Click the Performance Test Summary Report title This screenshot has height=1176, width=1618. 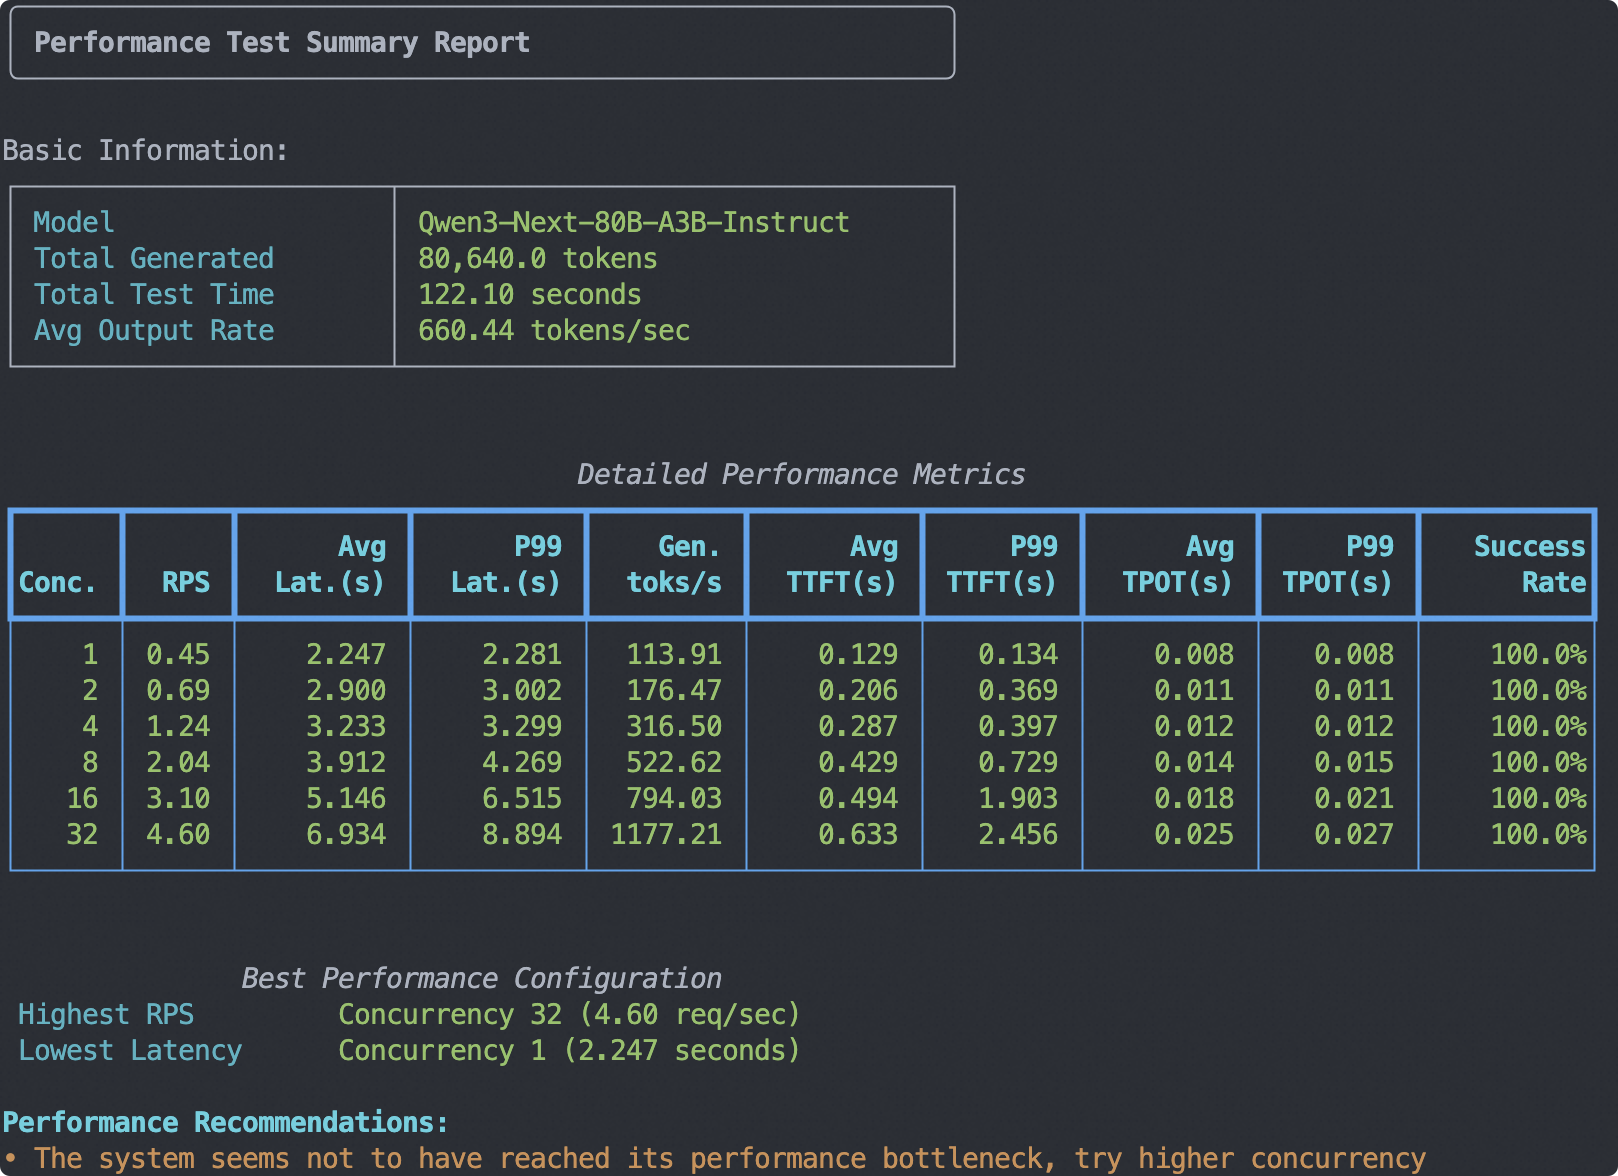tap(281, 43)
